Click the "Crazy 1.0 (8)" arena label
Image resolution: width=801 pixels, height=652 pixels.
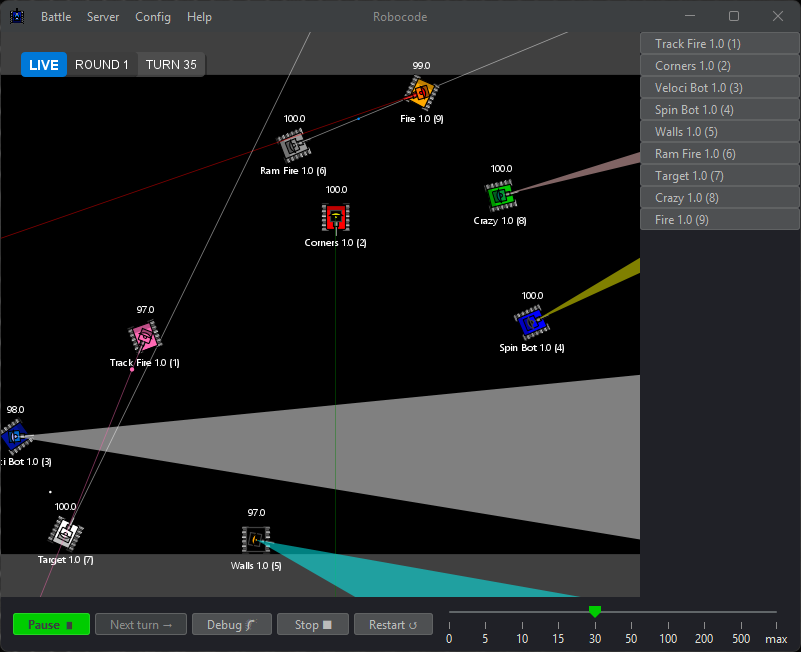click(500, 221)
